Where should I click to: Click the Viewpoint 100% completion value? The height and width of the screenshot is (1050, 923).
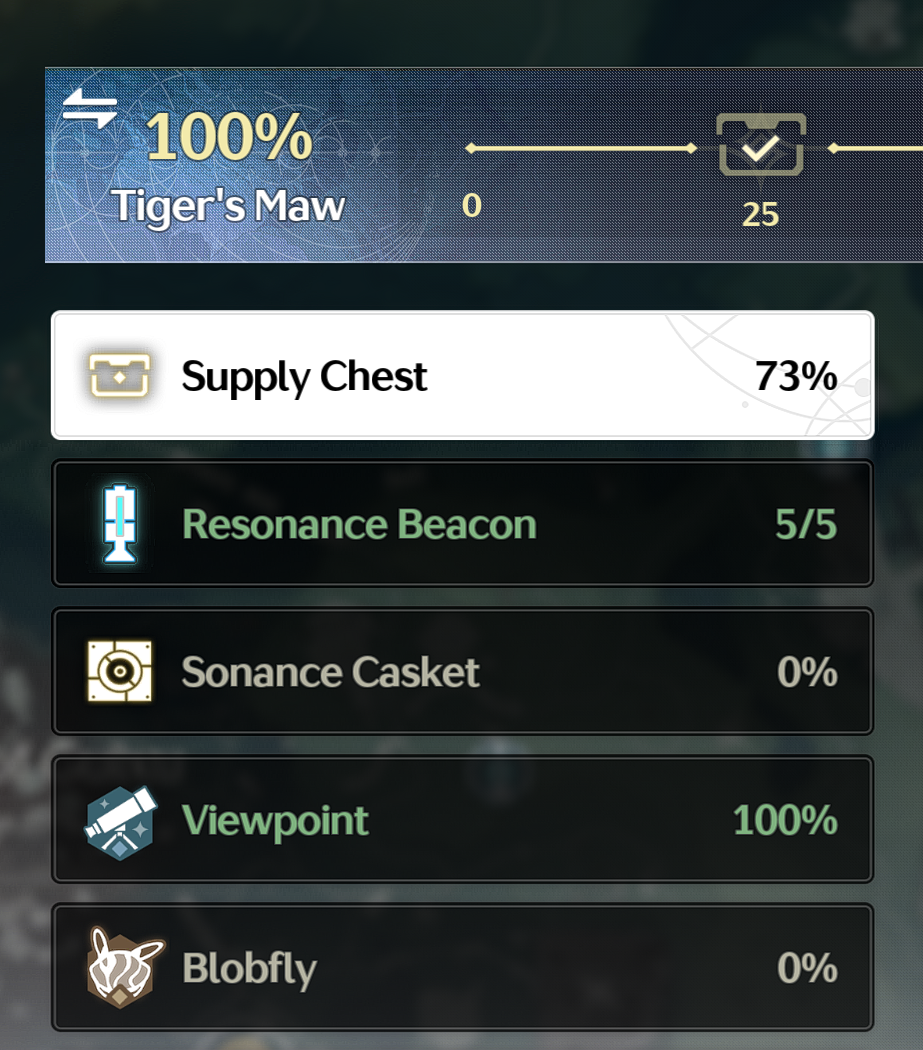(x=785, y=820)
